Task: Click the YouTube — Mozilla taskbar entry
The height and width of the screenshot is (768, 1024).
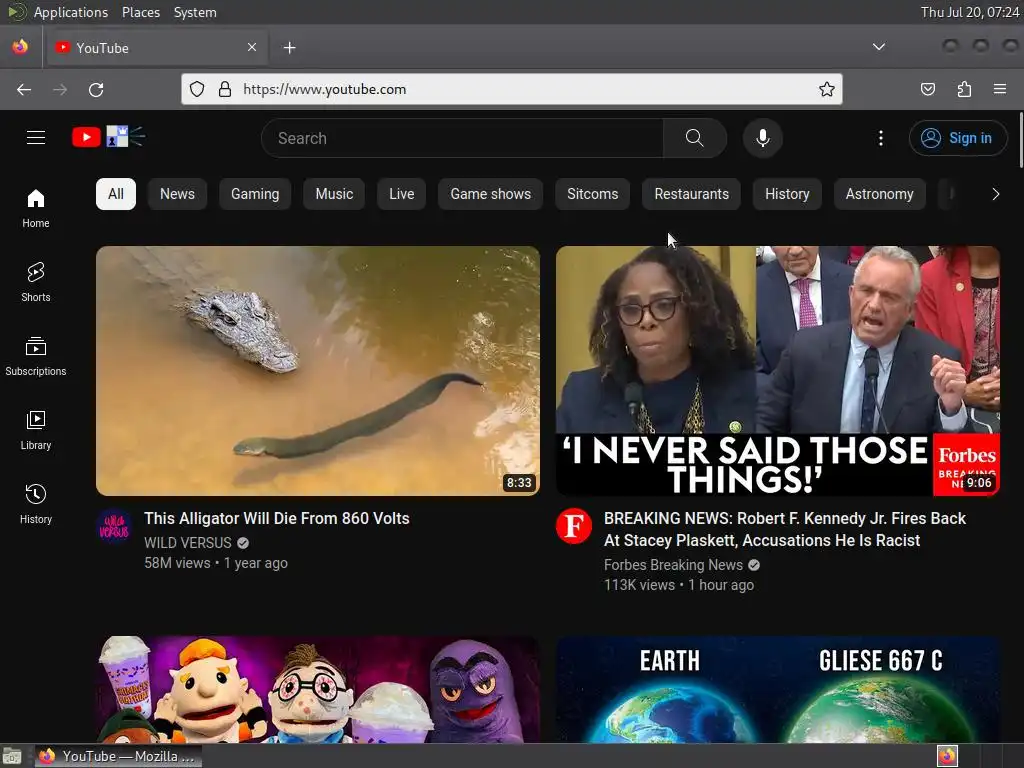Action: (x=118, y=756)
